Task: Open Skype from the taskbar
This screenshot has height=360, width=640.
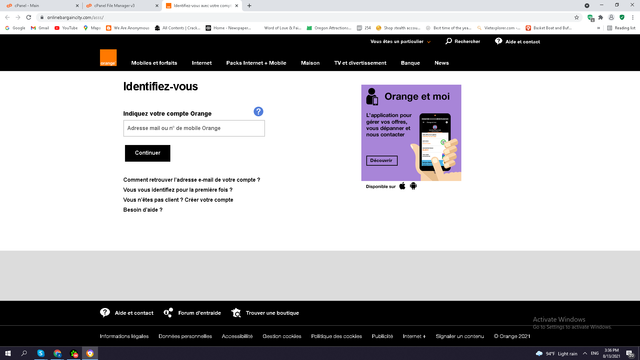Action: [x=41, y=353]
